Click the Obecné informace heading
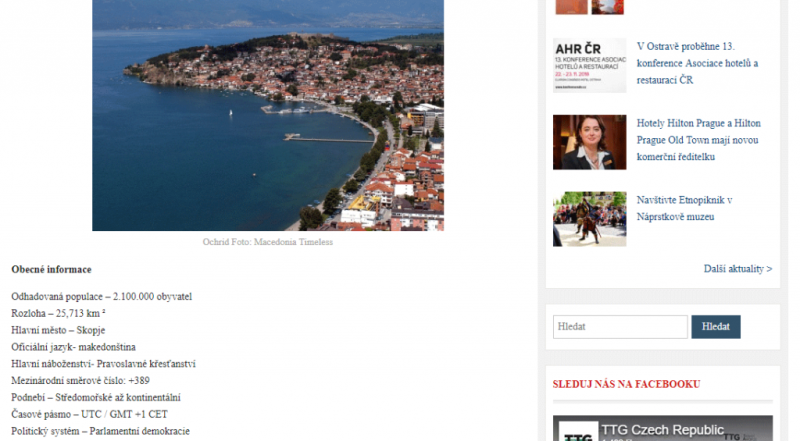800x441 pixels. click(51, 270)
